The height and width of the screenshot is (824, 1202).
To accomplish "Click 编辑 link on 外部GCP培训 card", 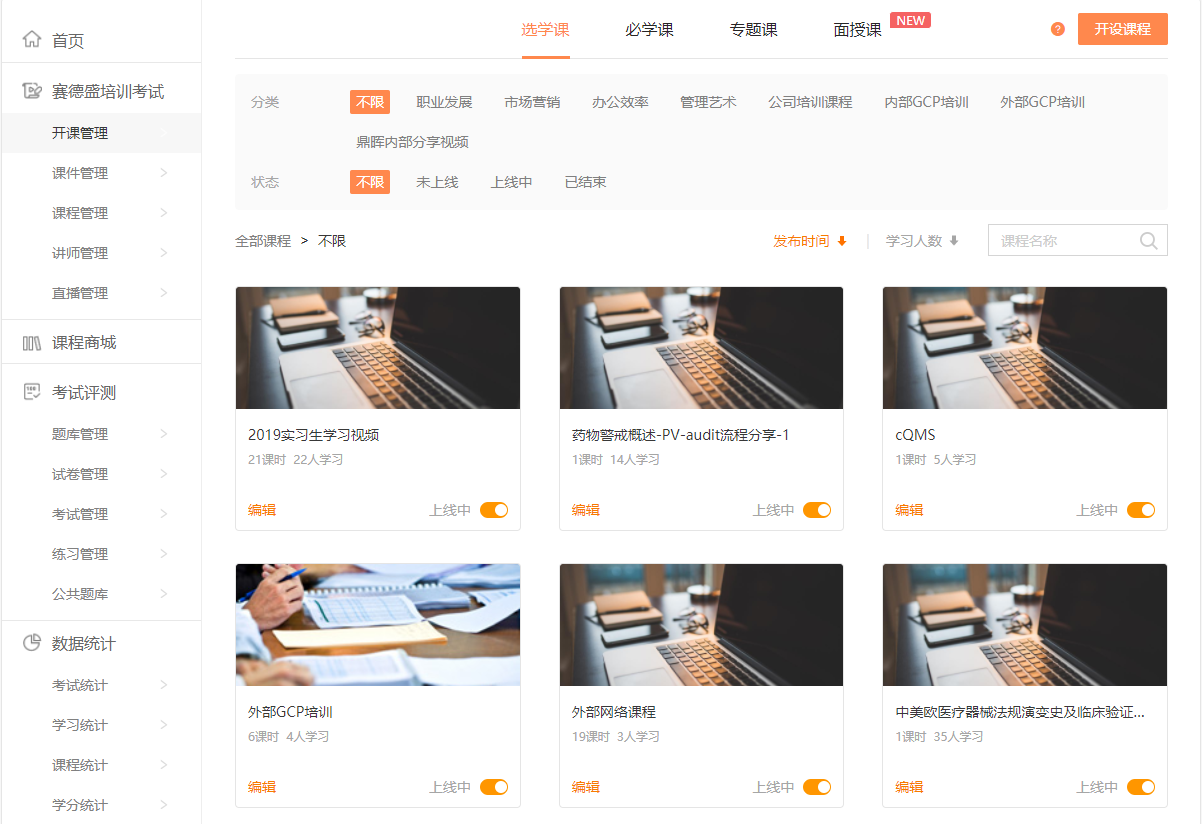I will [x=262, y=787].
